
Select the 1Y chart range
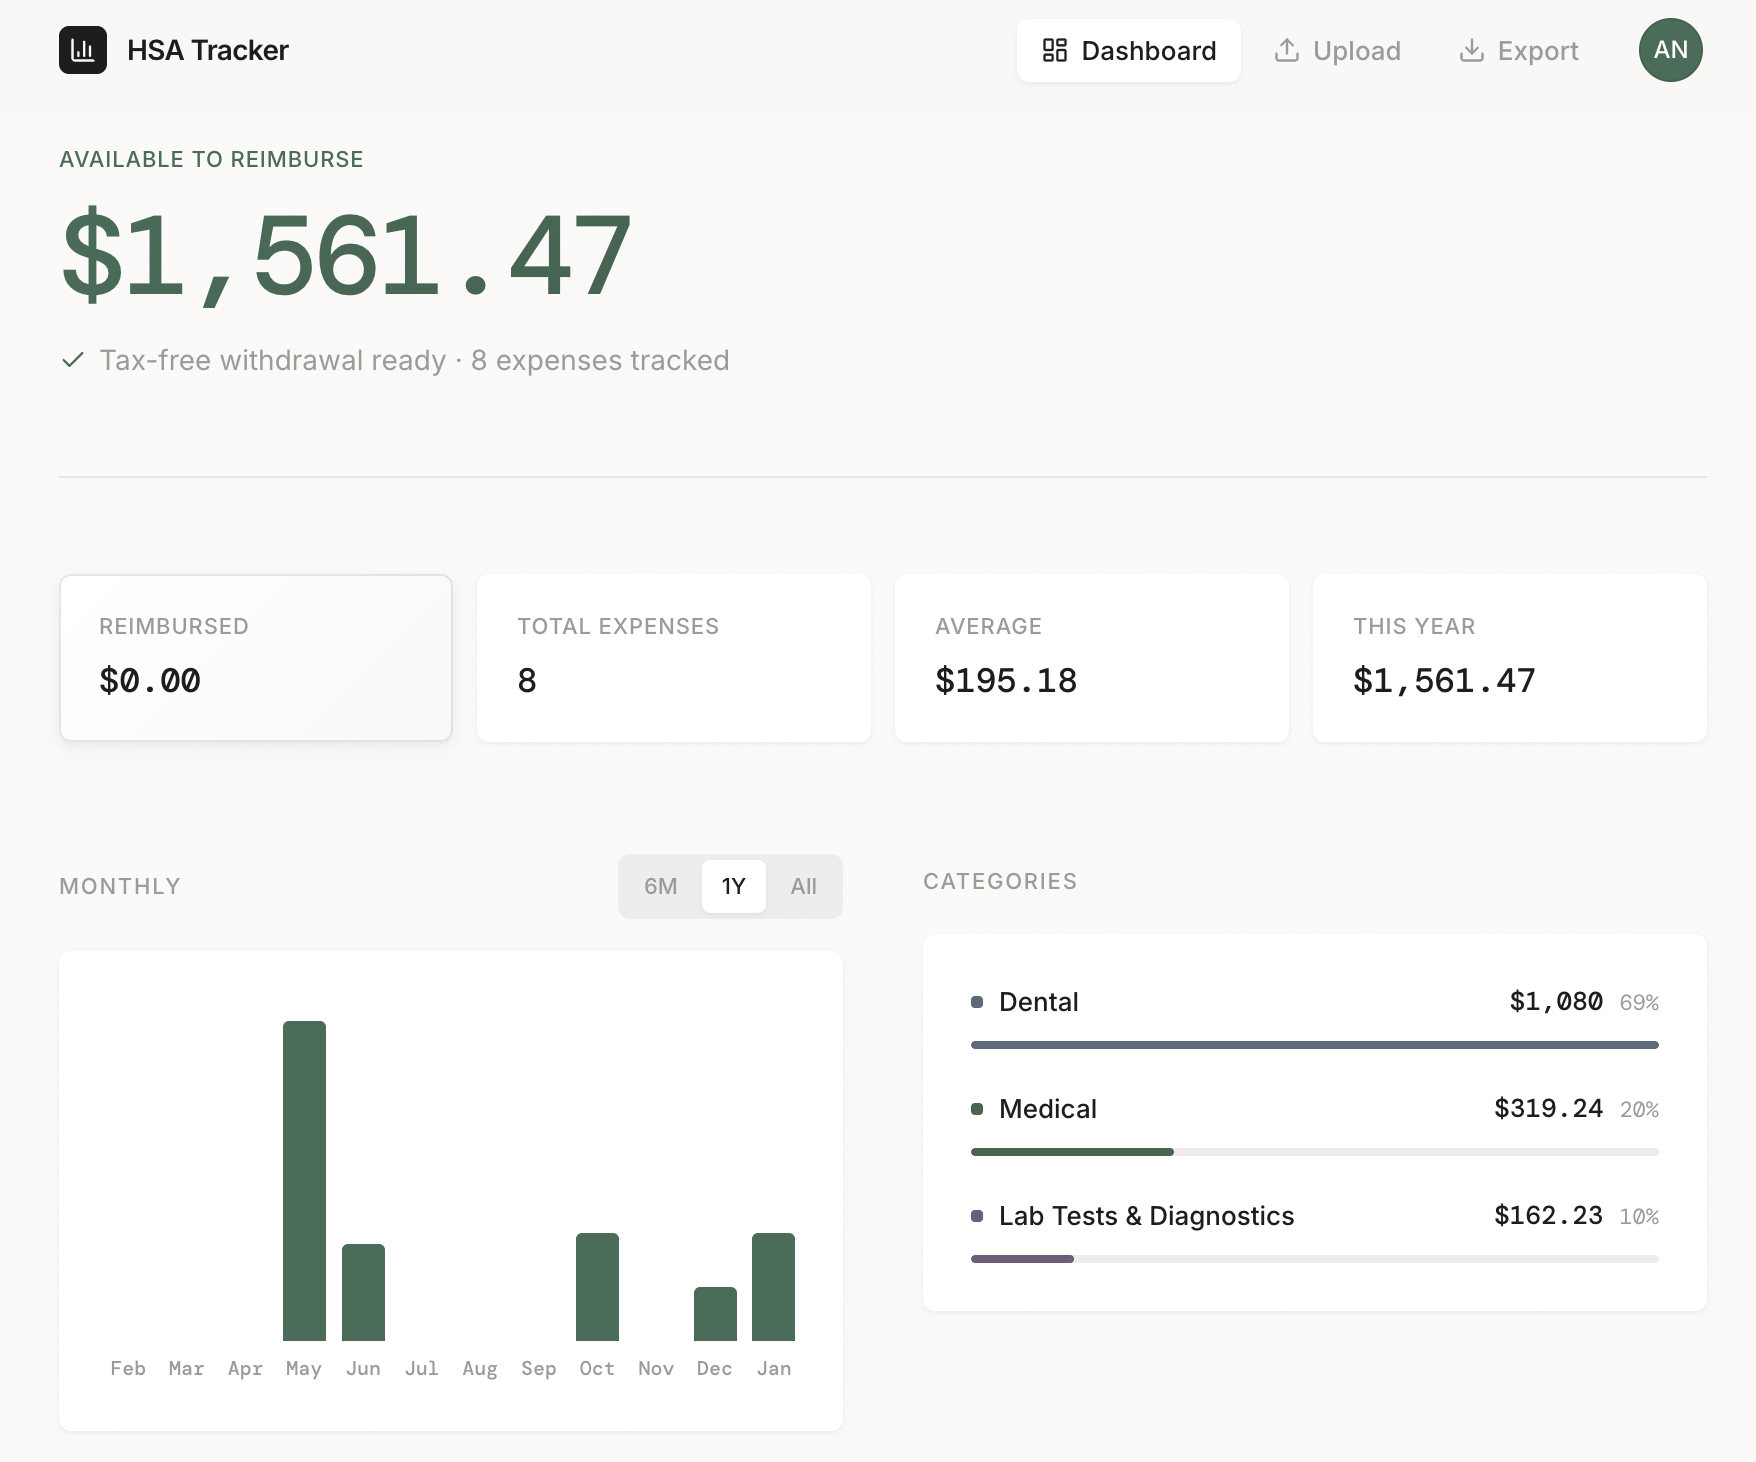[x=733, y=886]
